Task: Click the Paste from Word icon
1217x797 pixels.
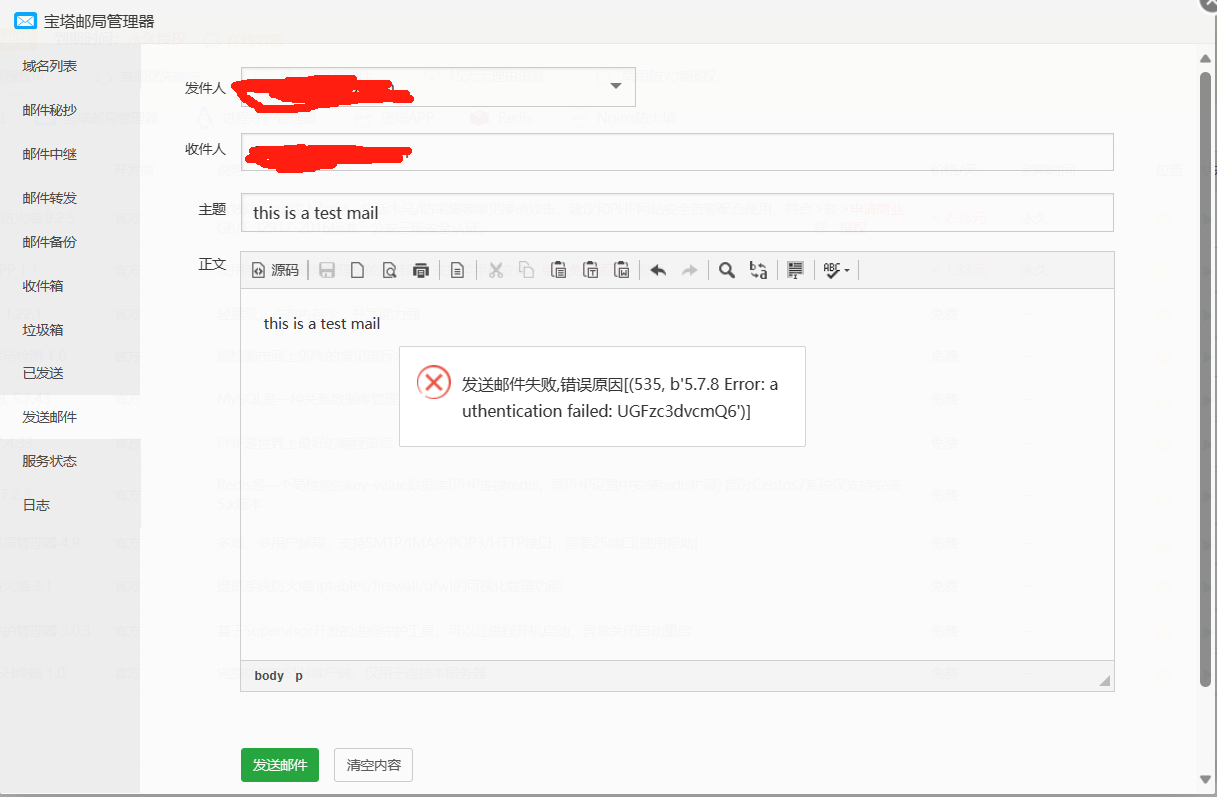Action: coord(622,270)
